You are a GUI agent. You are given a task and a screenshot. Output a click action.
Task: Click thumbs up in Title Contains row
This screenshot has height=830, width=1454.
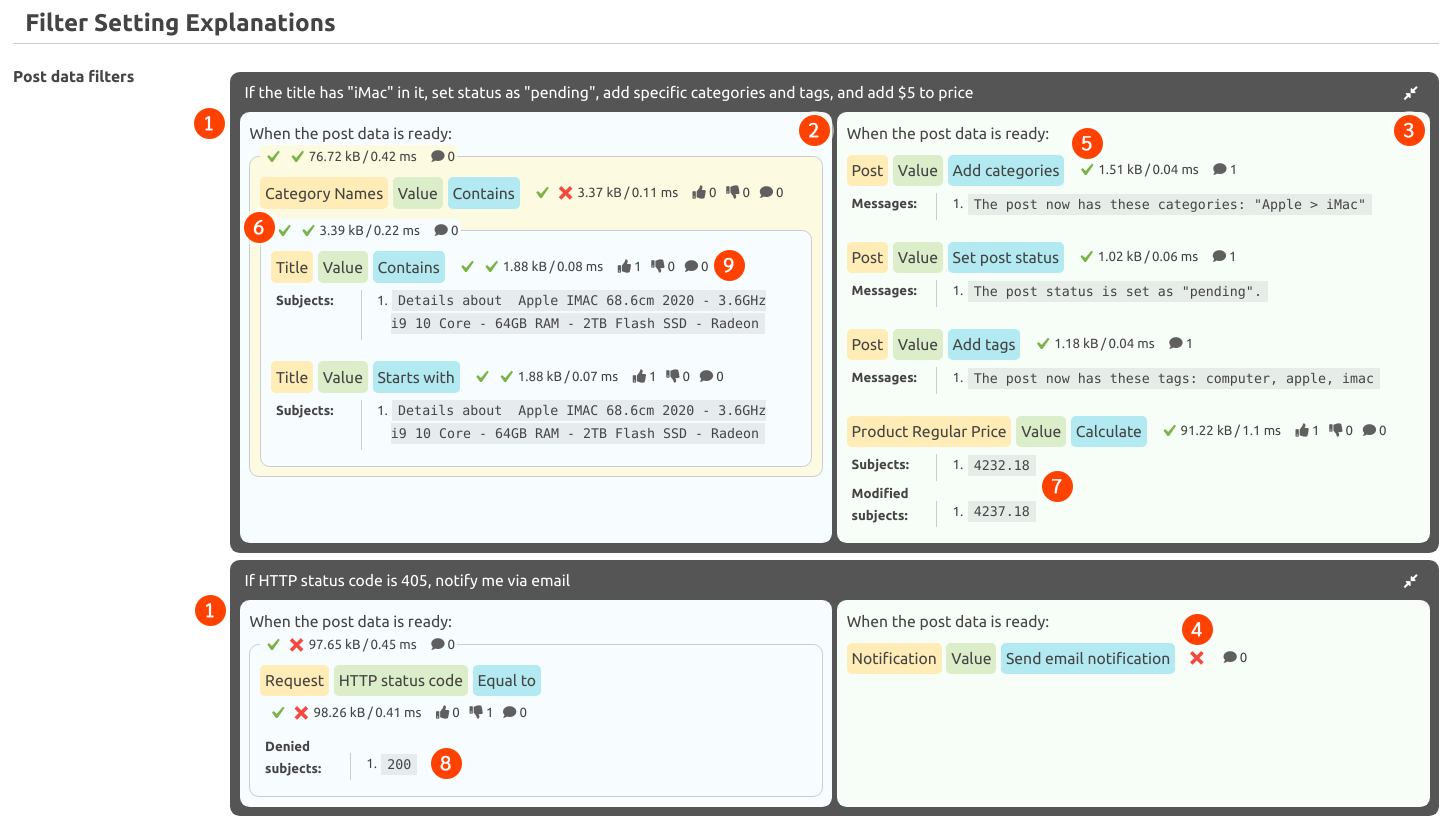tap(624, 267)
